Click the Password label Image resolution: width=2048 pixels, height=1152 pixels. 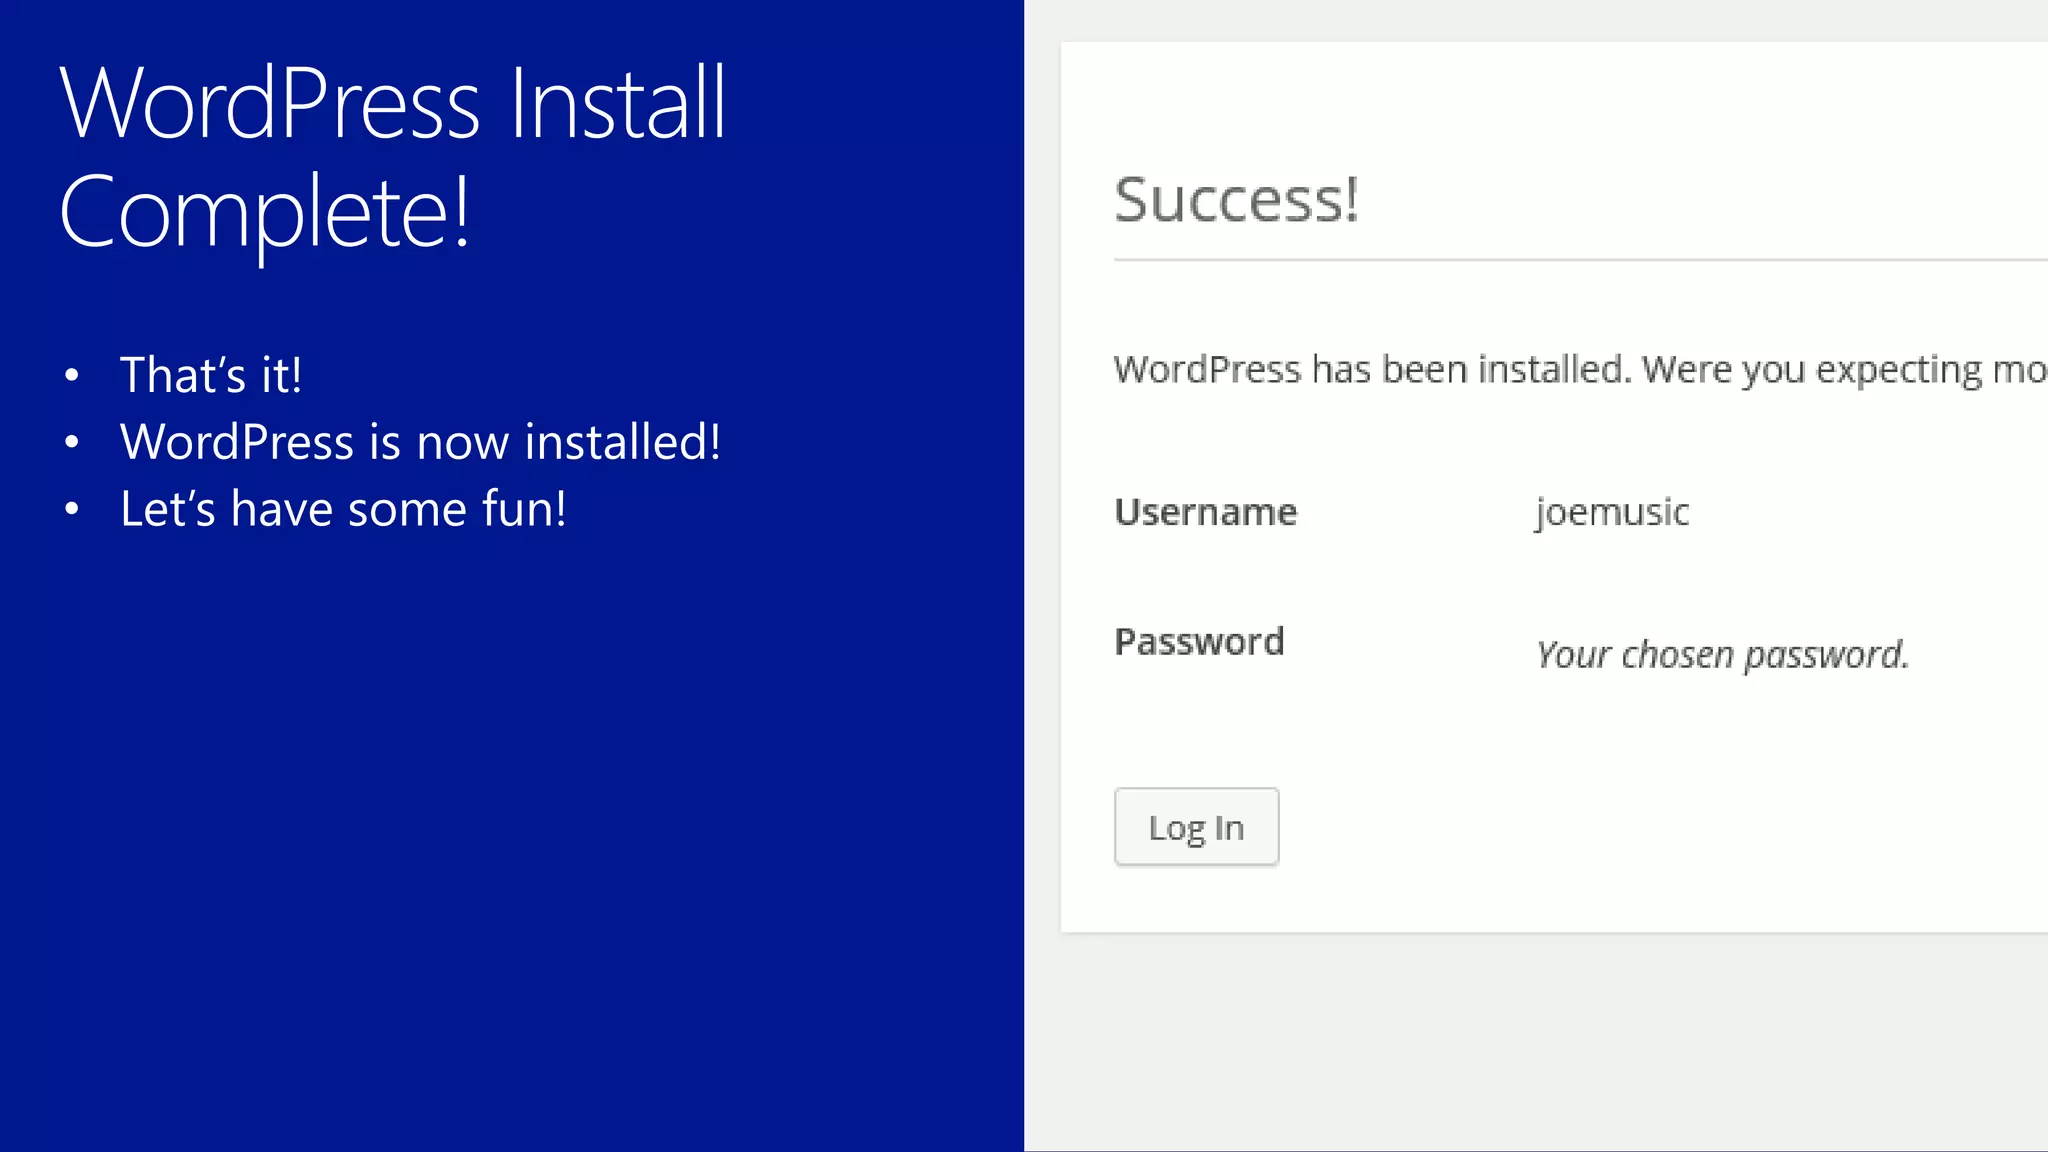(x=1199, y=641)
